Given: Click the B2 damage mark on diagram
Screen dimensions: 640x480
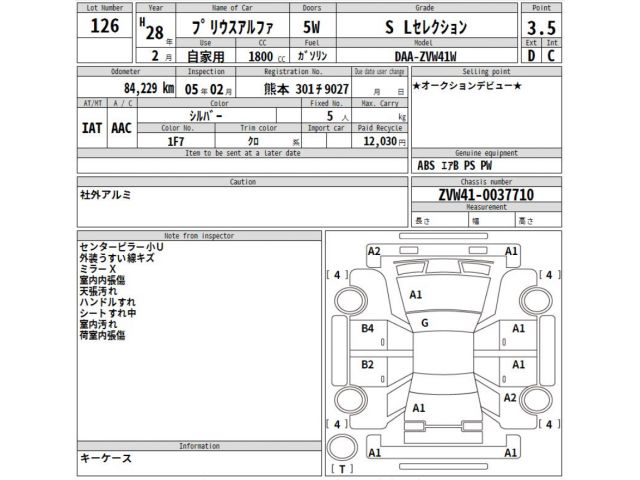Looking at the screenshot, I should 367,364.
